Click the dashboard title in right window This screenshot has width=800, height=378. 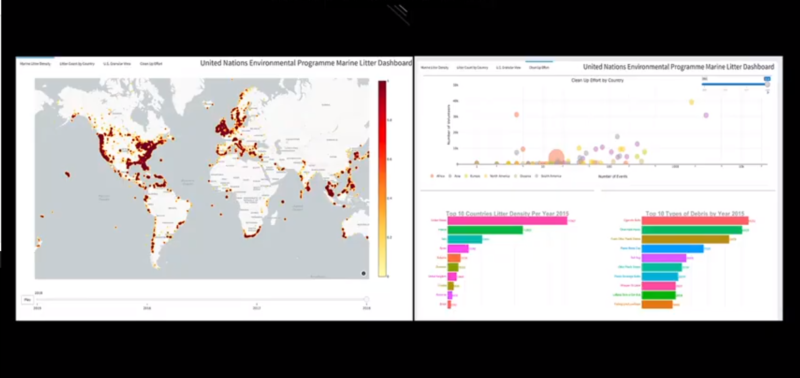pyautogui.click(x=679, y=67)
